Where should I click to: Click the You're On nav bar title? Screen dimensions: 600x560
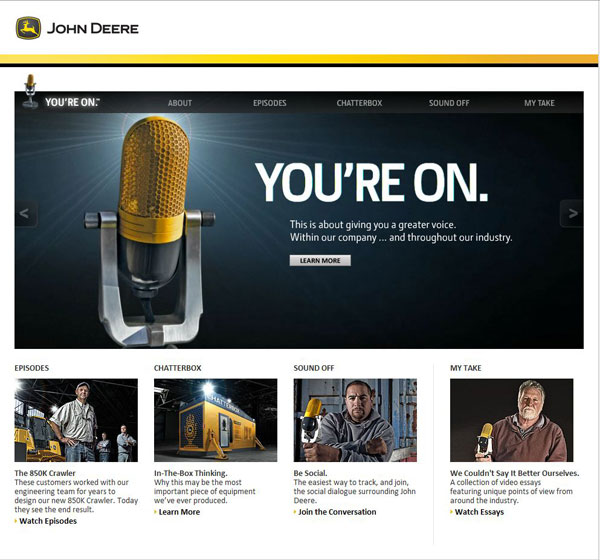tap(72, 102)
